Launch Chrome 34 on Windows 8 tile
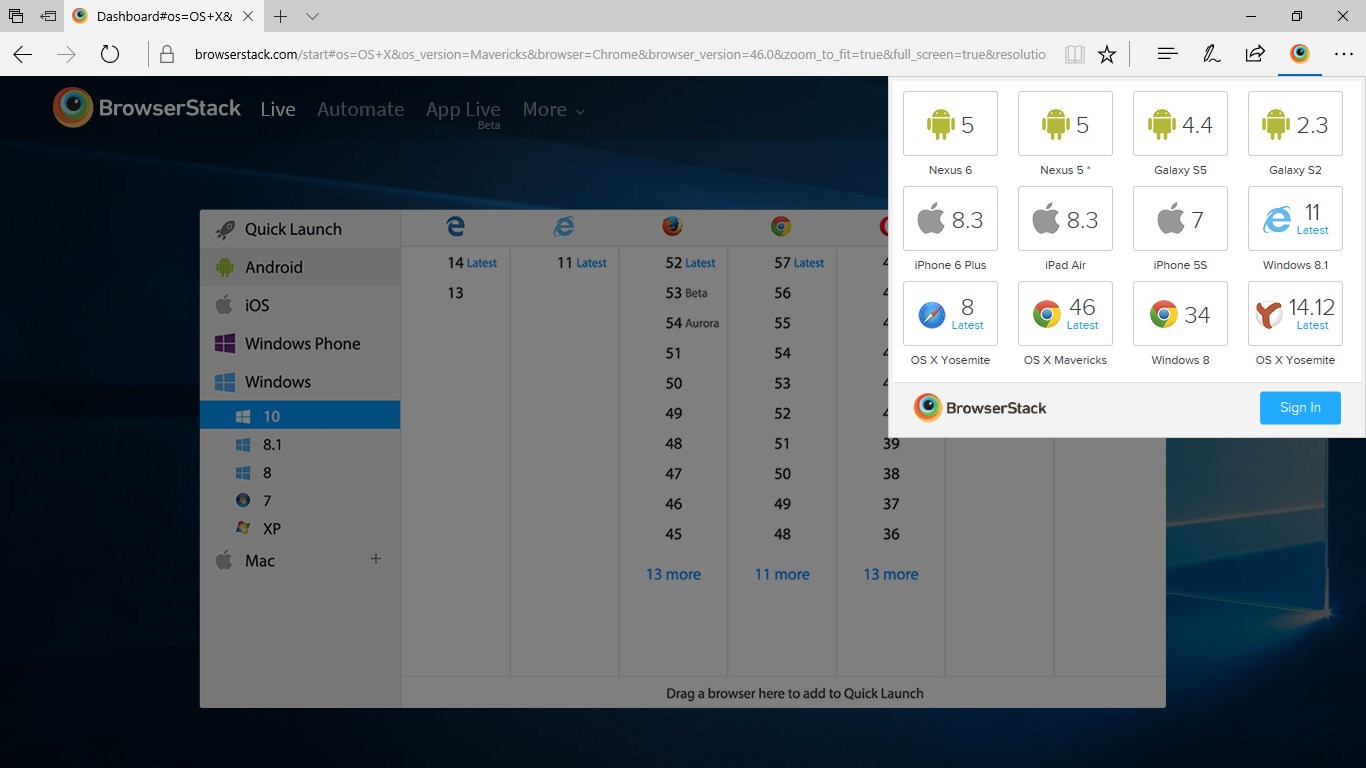Viewport: 1366px width, 768px height. click(1180, 314)
